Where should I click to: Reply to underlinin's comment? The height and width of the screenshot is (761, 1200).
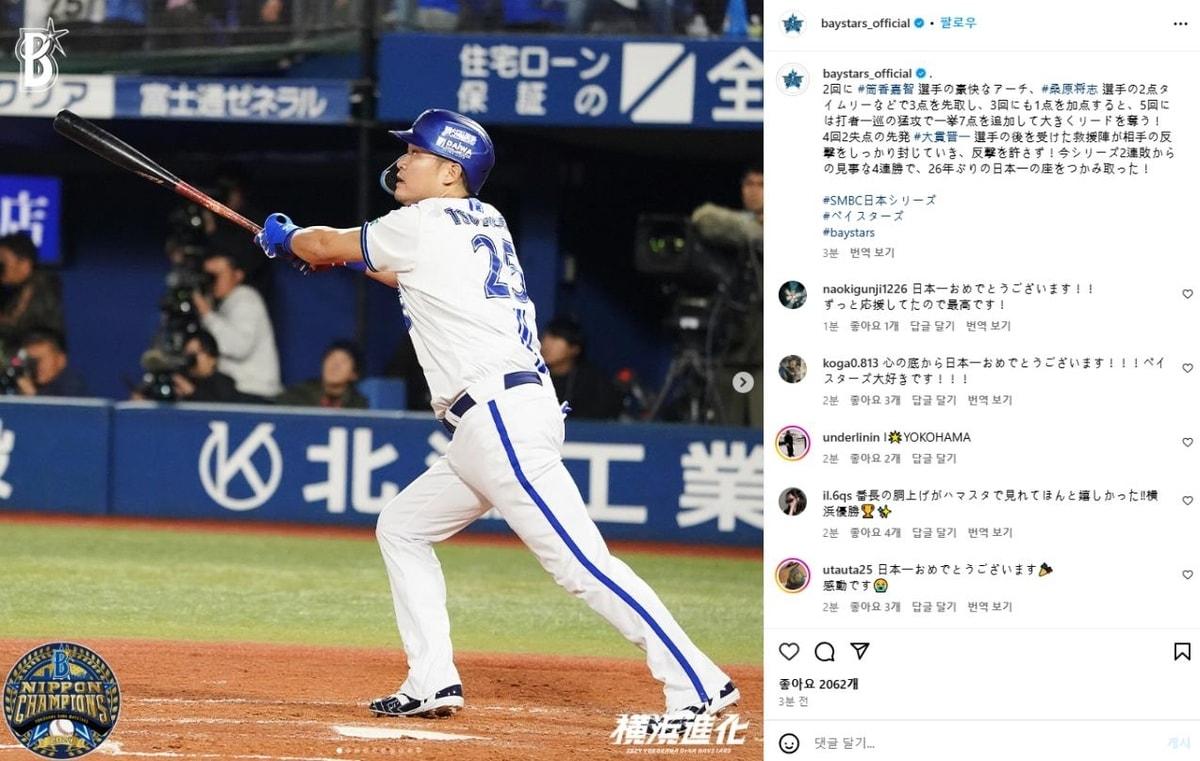pyautogui.click(x=934, y=459)
